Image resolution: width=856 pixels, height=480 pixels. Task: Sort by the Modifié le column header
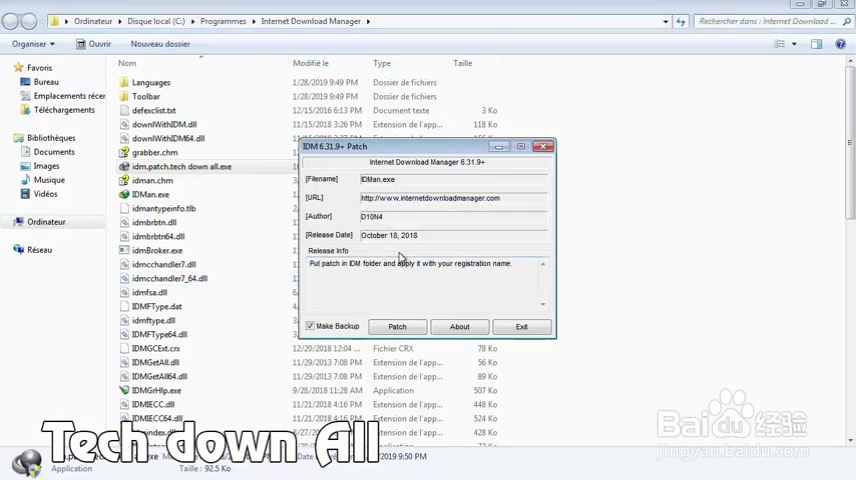tap(311, 63)
